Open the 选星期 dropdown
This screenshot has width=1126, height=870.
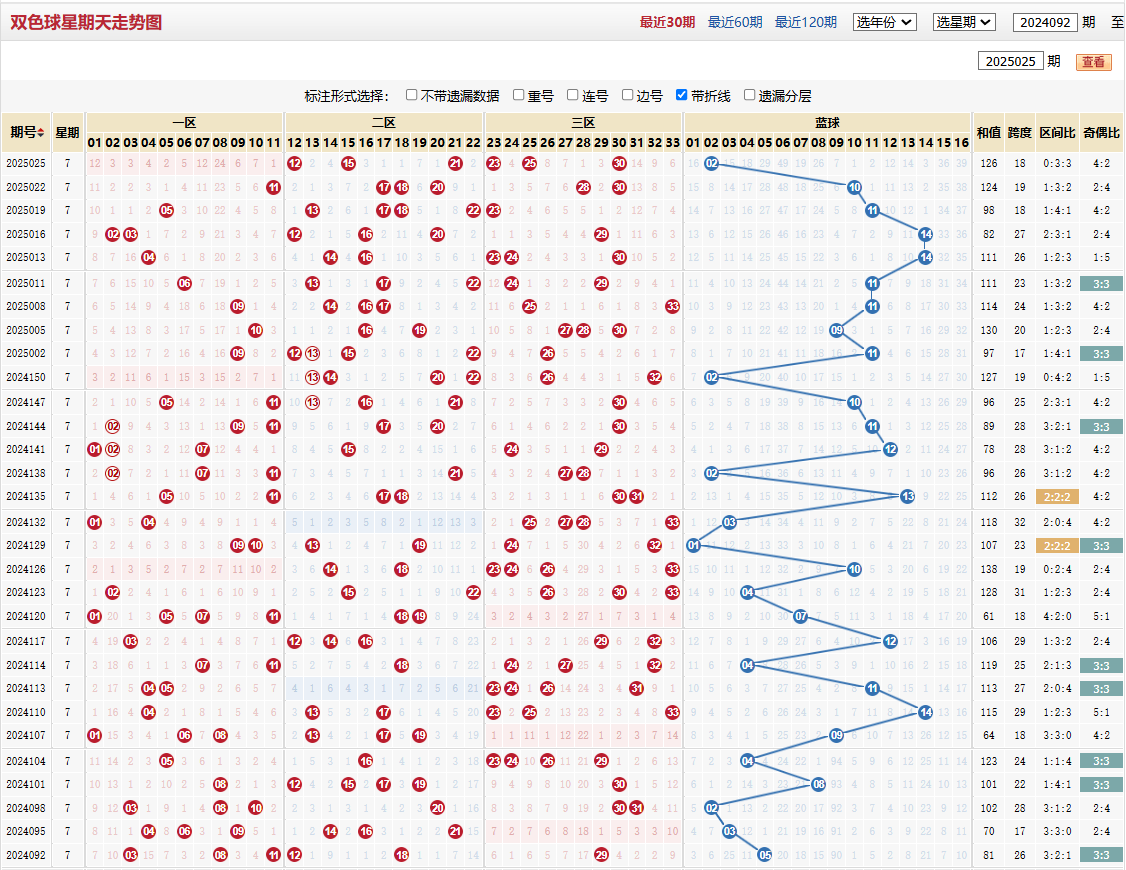click(964, 22)
